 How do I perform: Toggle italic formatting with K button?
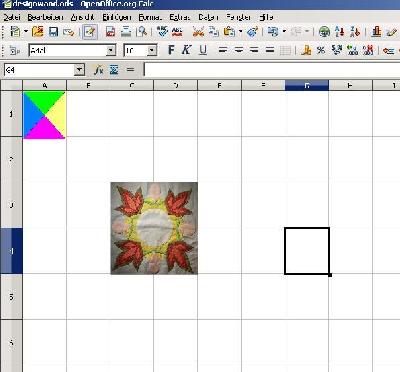(186, 50)
